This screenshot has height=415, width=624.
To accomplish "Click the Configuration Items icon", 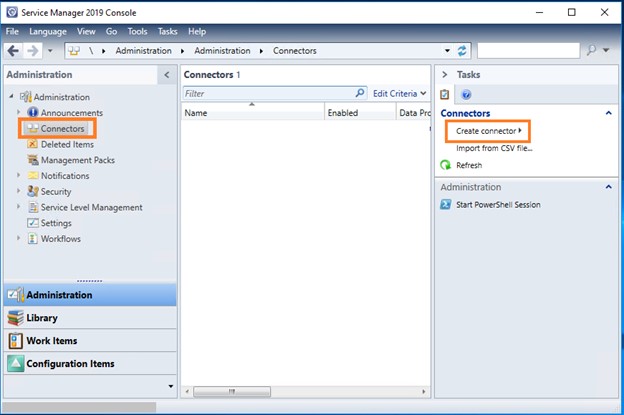I will click(16, 364).
